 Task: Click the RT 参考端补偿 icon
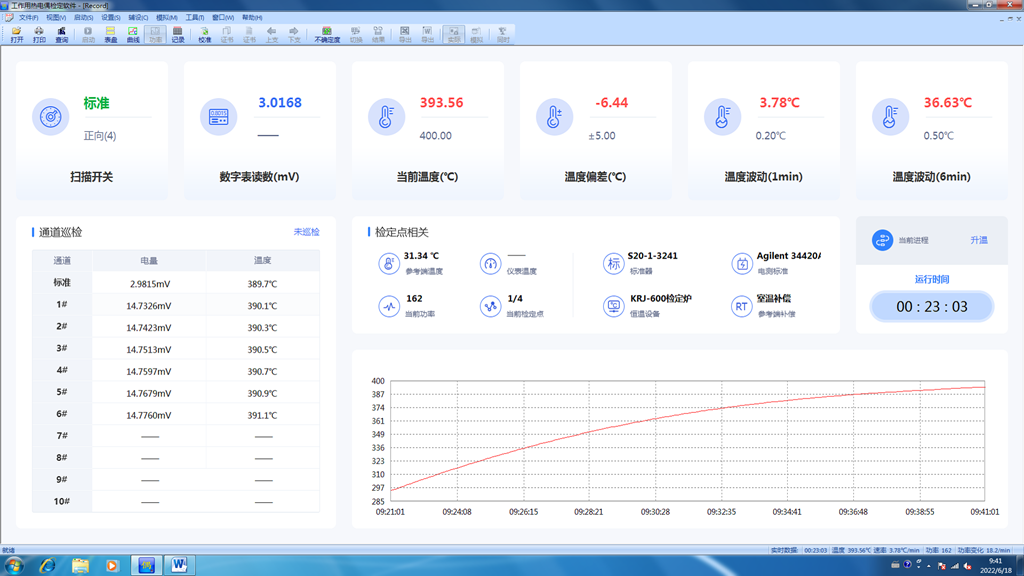[741, 306]
